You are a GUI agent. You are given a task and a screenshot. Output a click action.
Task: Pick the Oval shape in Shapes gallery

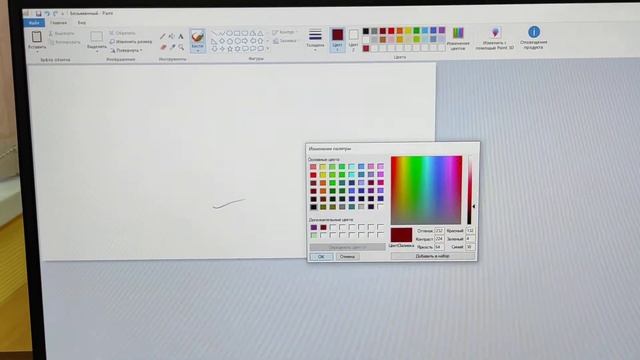[229, 33]
